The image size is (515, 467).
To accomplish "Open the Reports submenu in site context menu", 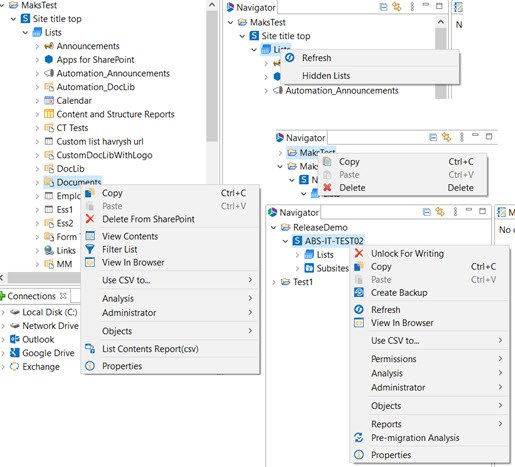I will point(430,424).
